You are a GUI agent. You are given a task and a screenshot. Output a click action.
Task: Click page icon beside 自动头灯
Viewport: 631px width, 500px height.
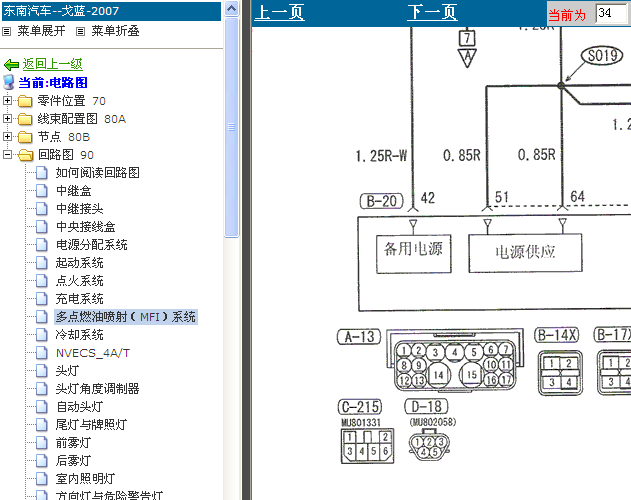tap(42, 407)
